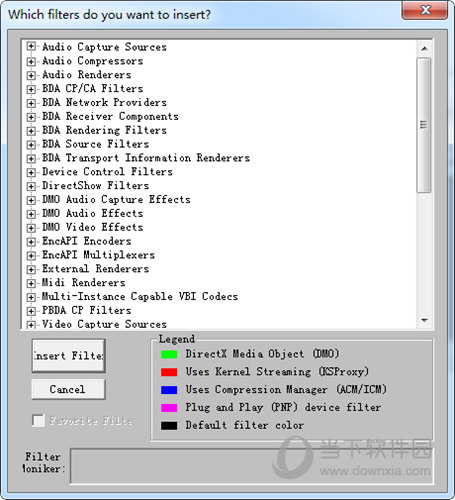Click Uses Kernel Streaming (KSProxy) legend text

click(277, 372)
